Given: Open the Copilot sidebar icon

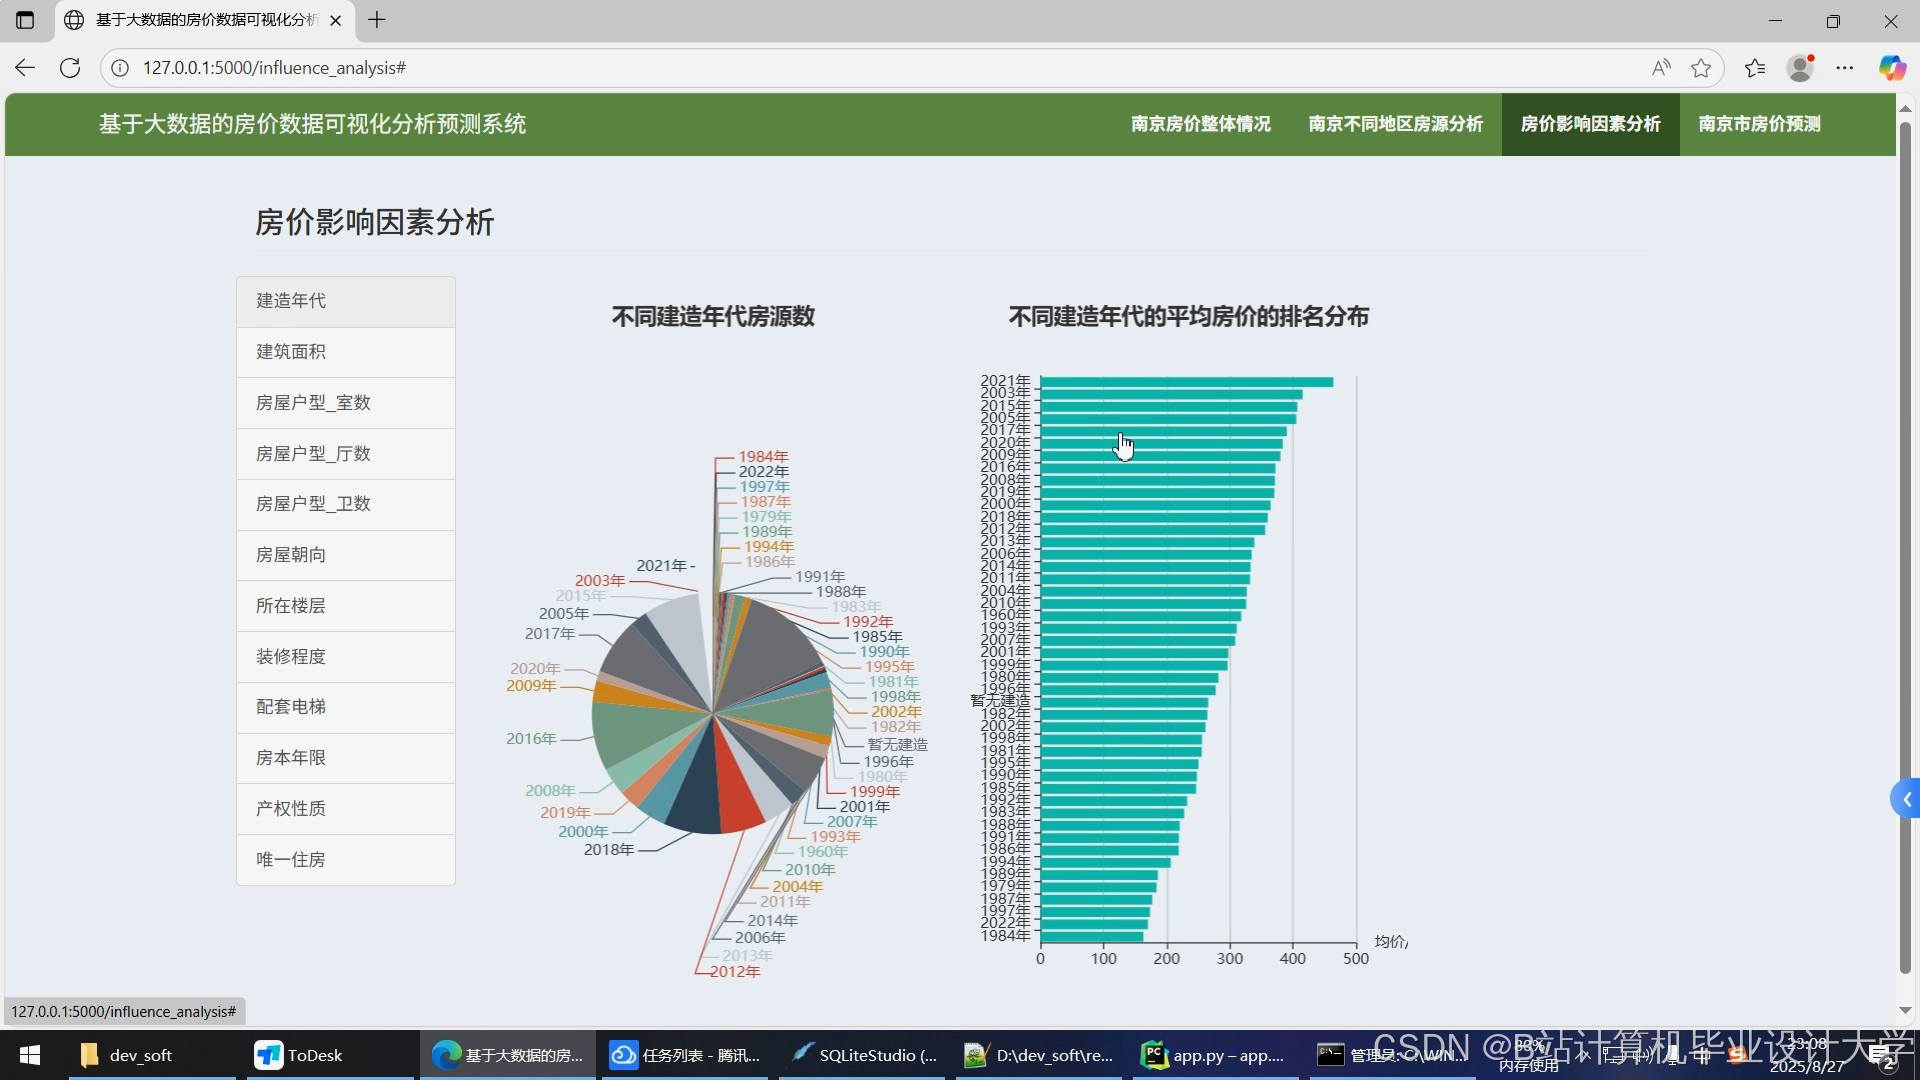Looking at the screenshot, I should click(1891, 68).
